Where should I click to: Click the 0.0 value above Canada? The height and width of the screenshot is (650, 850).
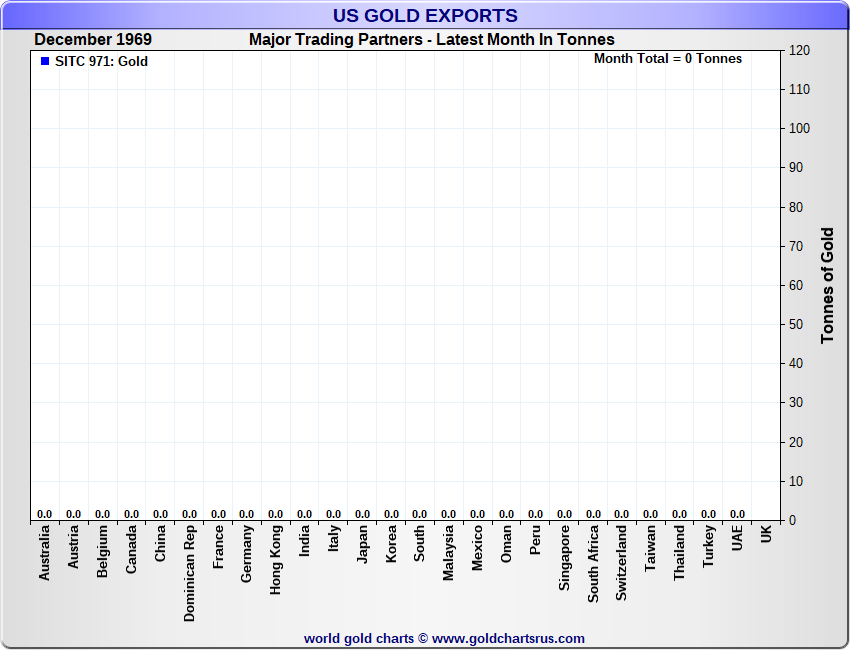pyautogui.click(x=131, y=514)
